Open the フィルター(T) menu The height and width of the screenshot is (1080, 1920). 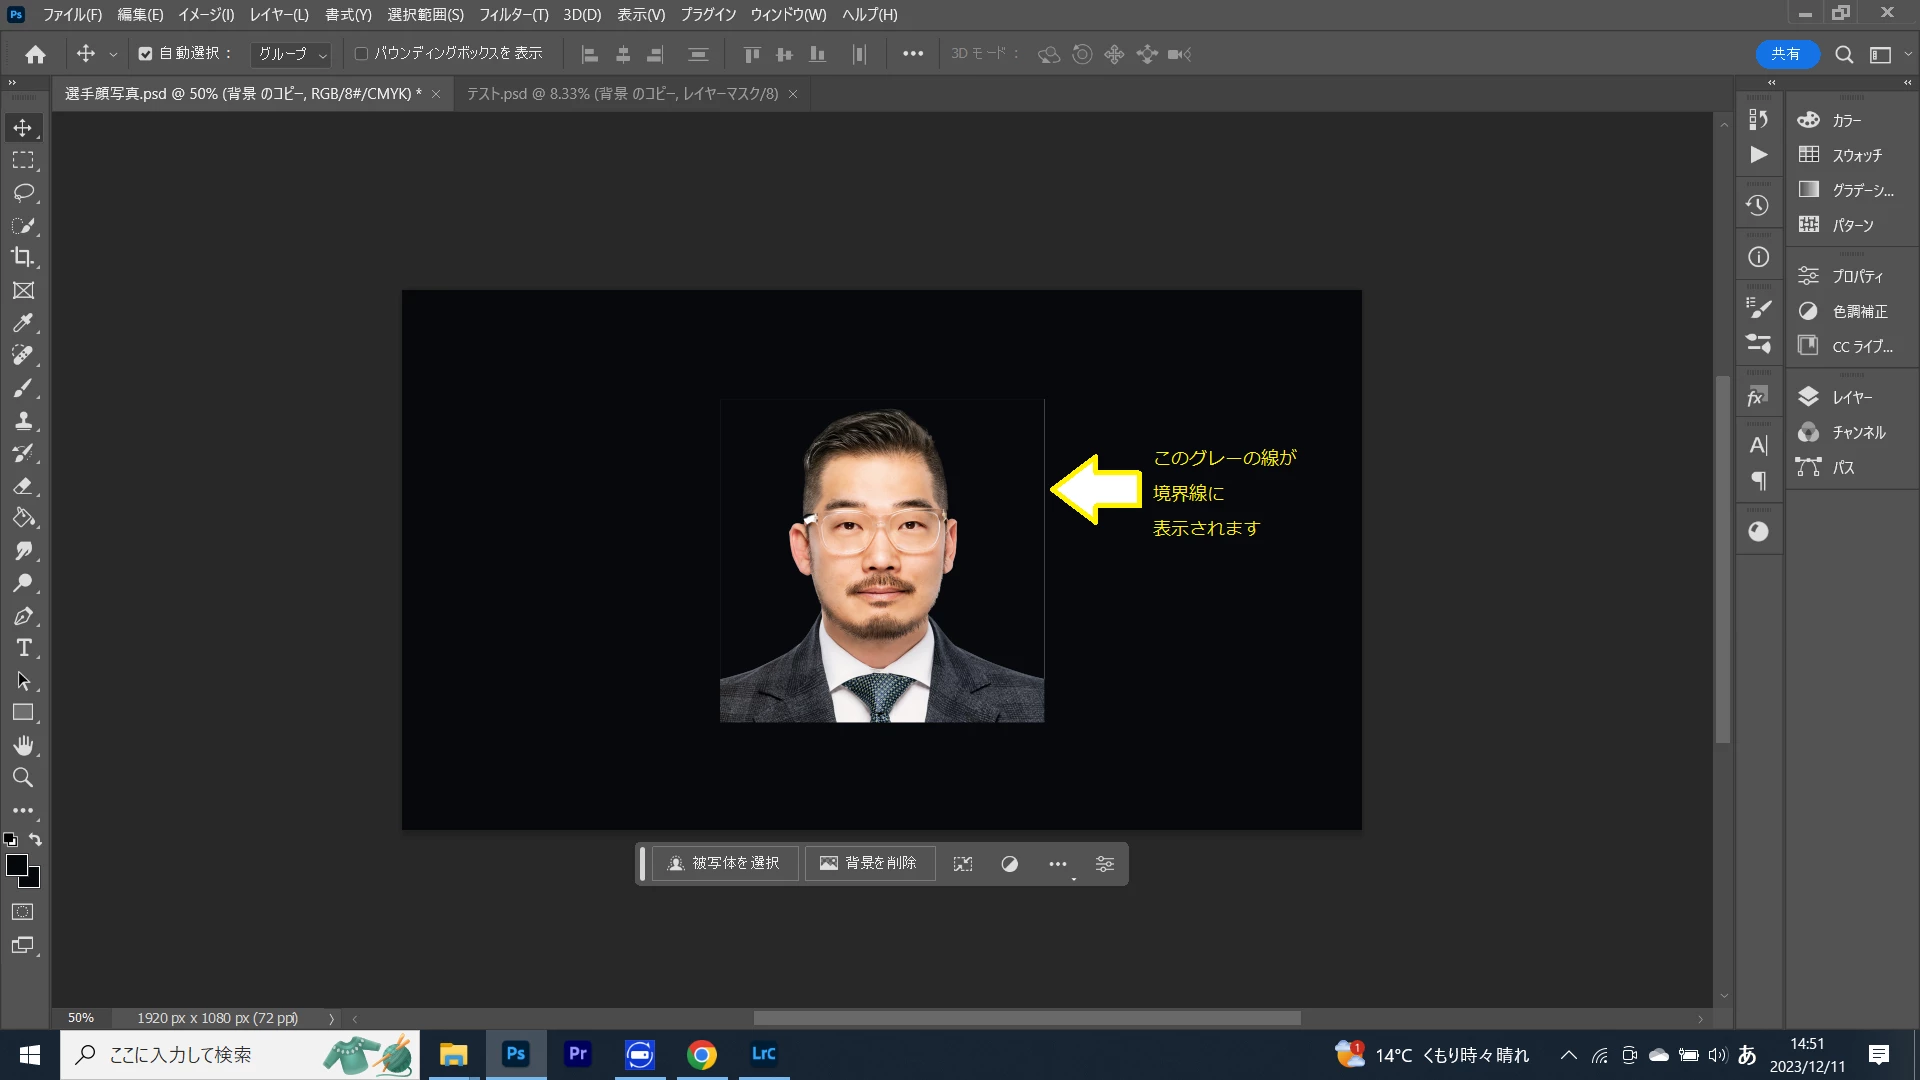point(513,15)
